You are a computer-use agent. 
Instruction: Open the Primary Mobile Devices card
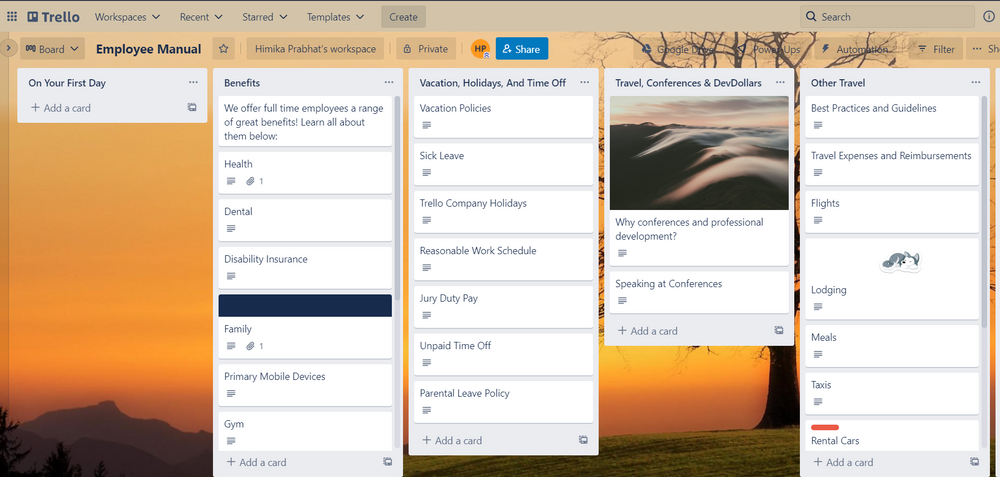(x=305, y=385)
